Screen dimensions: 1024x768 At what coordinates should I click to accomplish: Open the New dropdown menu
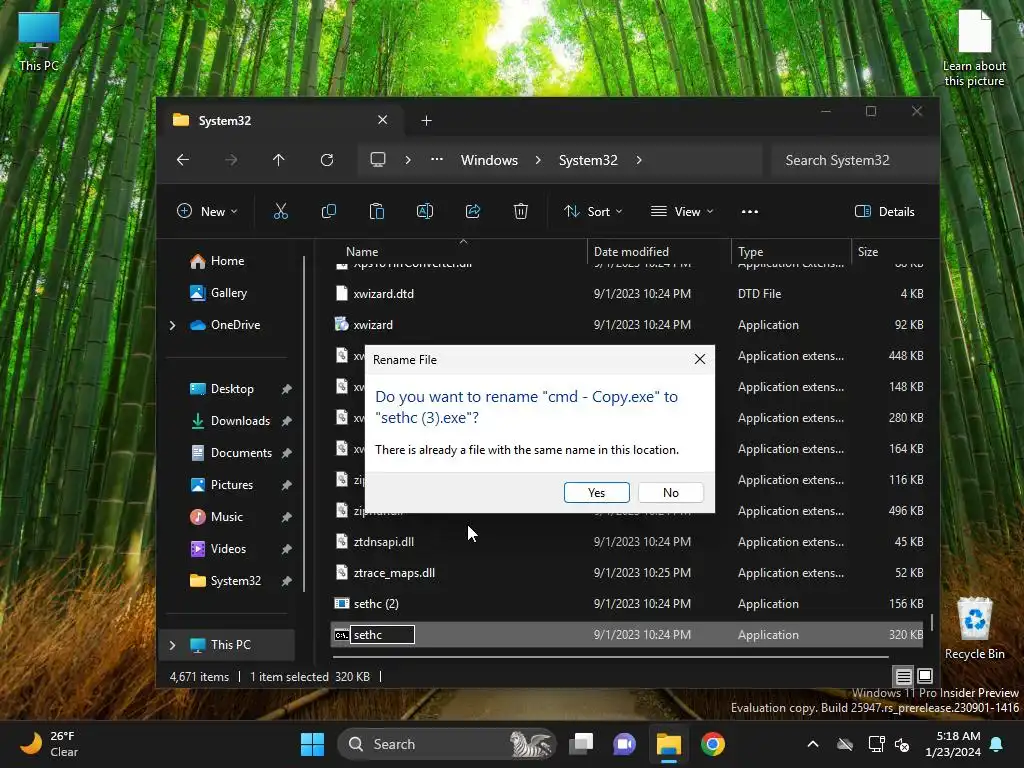(208, 212)
